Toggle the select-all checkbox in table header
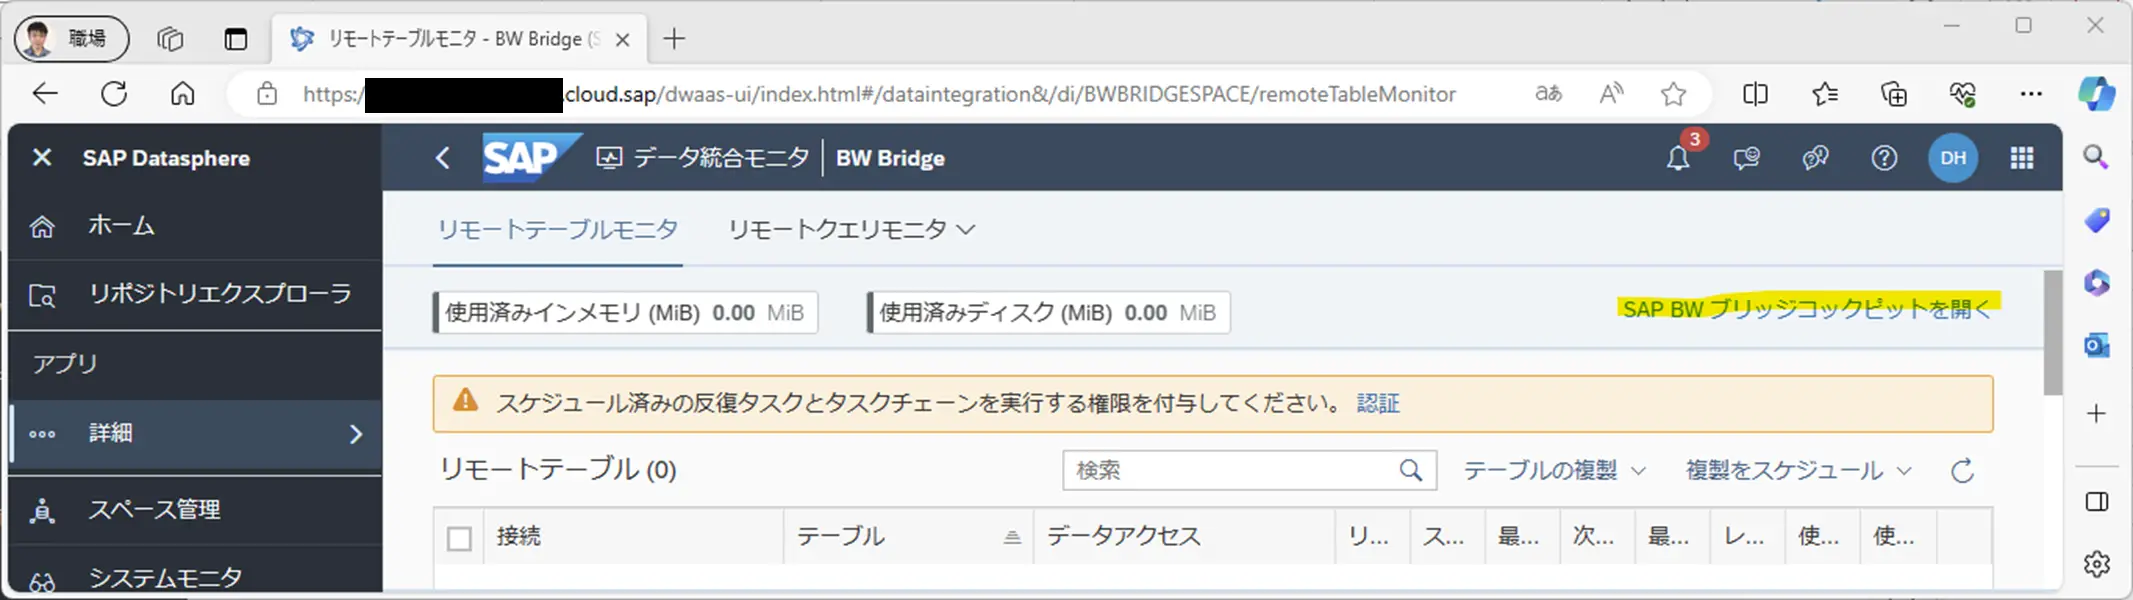The width and height of the screenshot is (2133, 600). [x=459, y=538]
